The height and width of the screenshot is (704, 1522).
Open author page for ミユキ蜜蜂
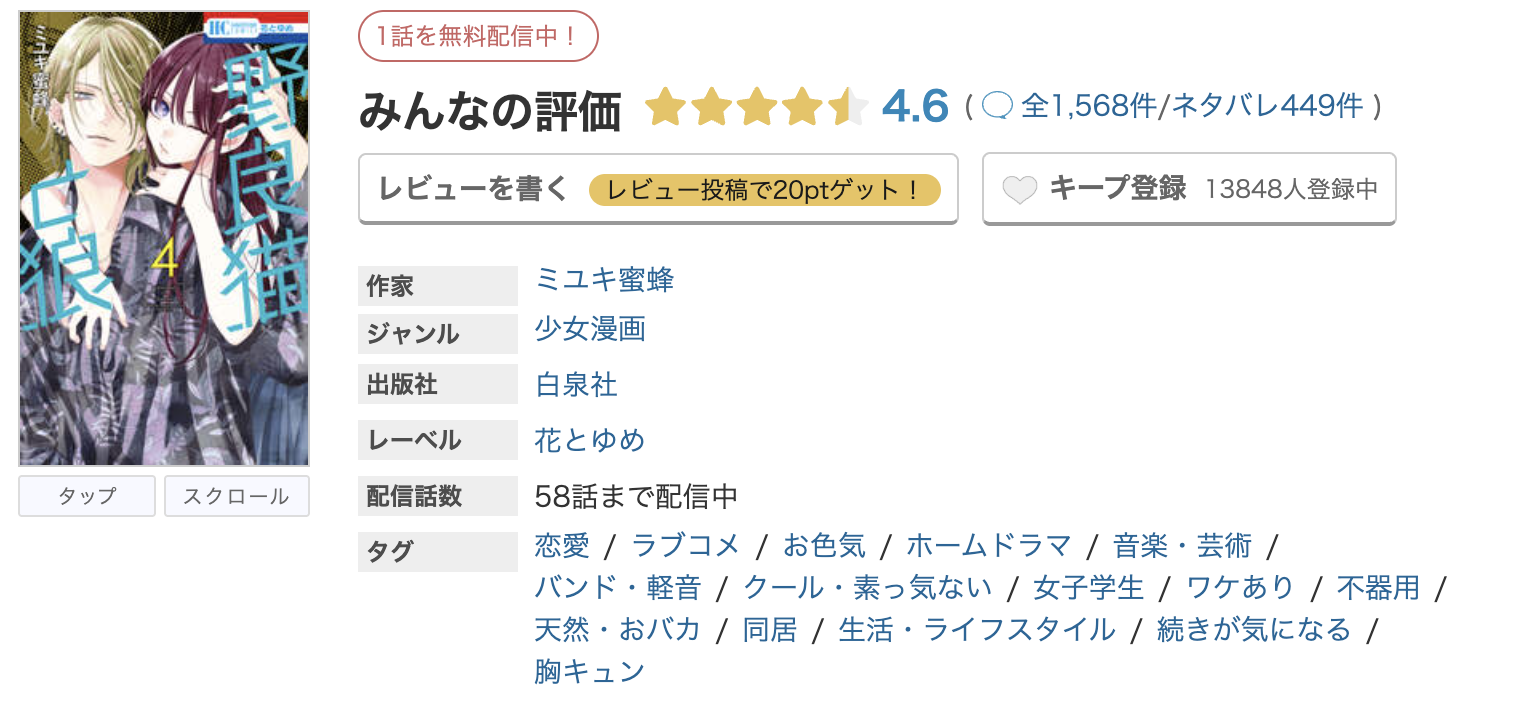pos(604,281)
